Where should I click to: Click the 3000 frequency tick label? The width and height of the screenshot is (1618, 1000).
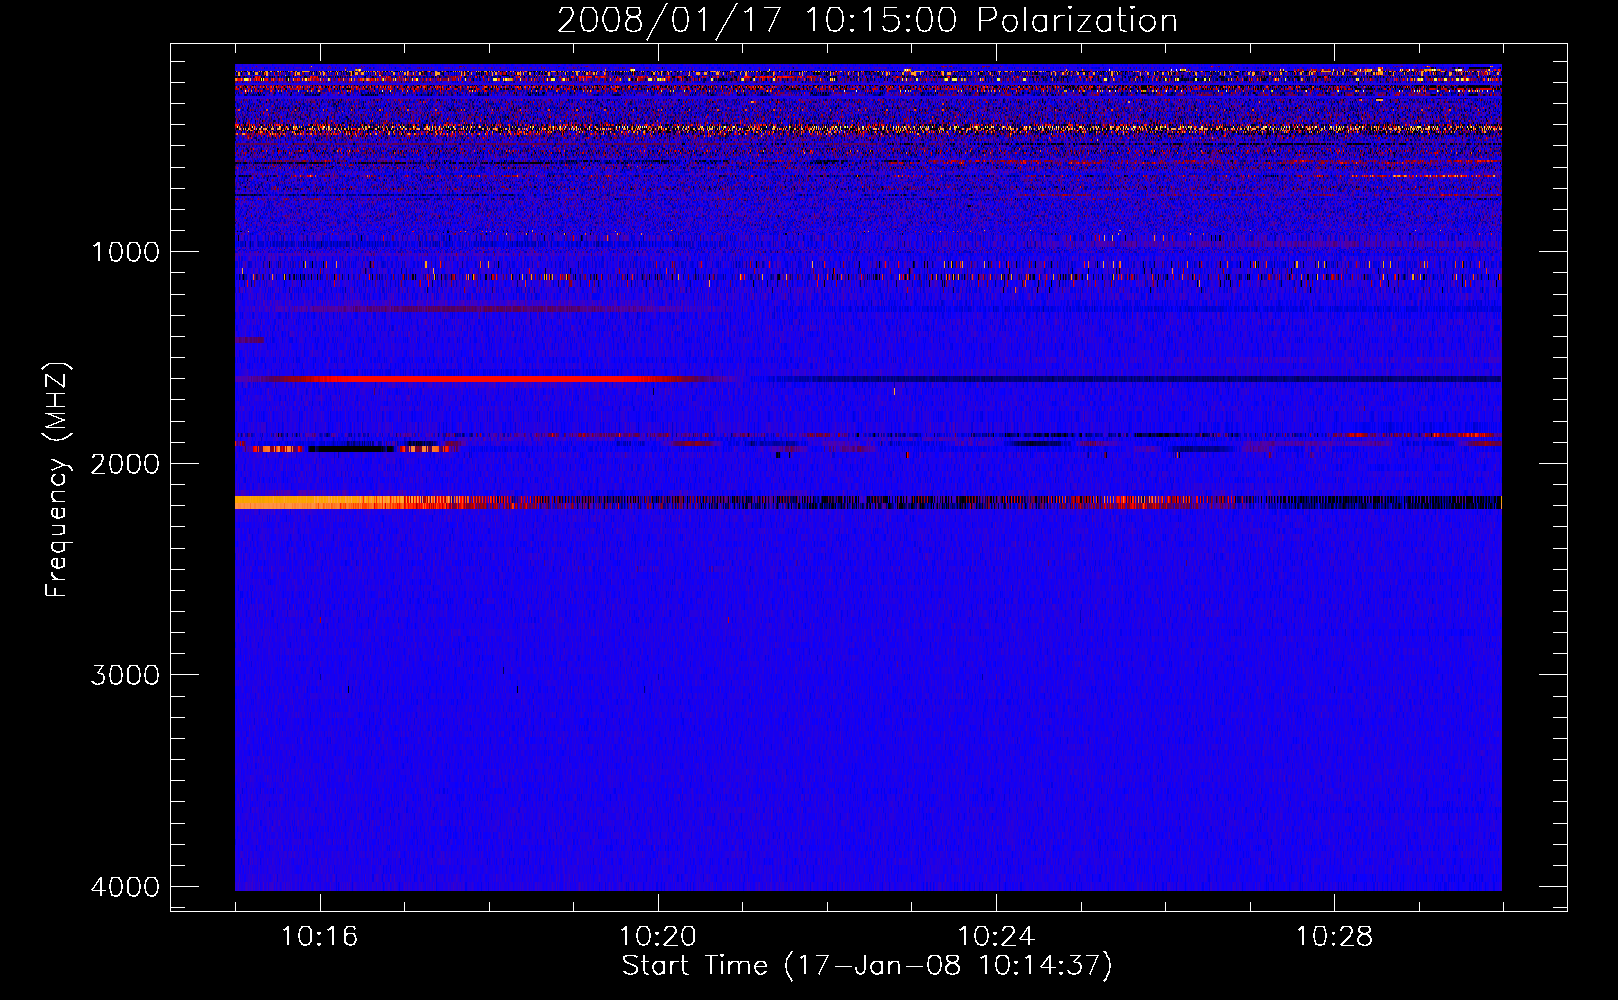pos(125,675)
